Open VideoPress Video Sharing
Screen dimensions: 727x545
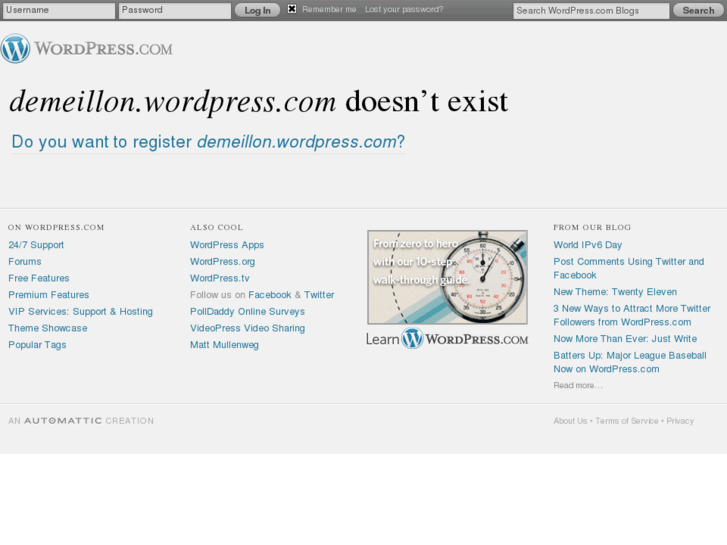point(248,328)
